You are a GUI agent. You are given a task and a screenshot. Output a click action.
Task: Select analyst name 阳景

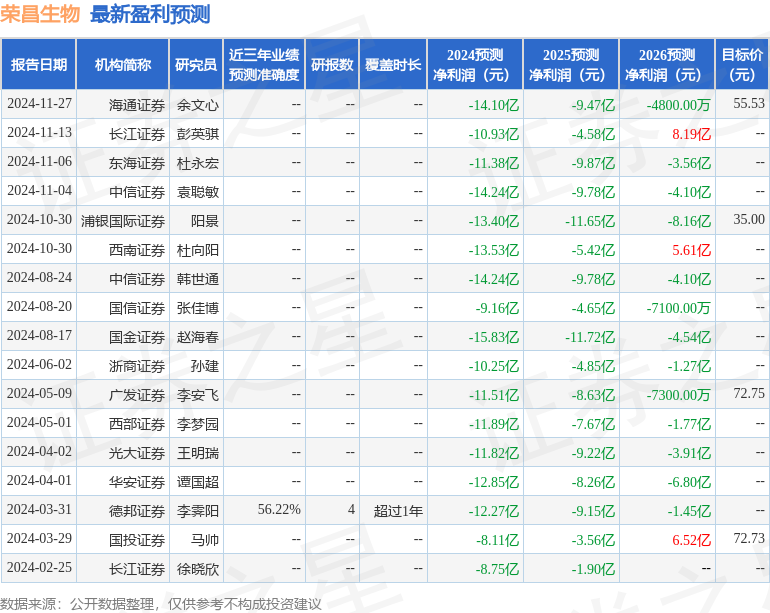[205, 221]
